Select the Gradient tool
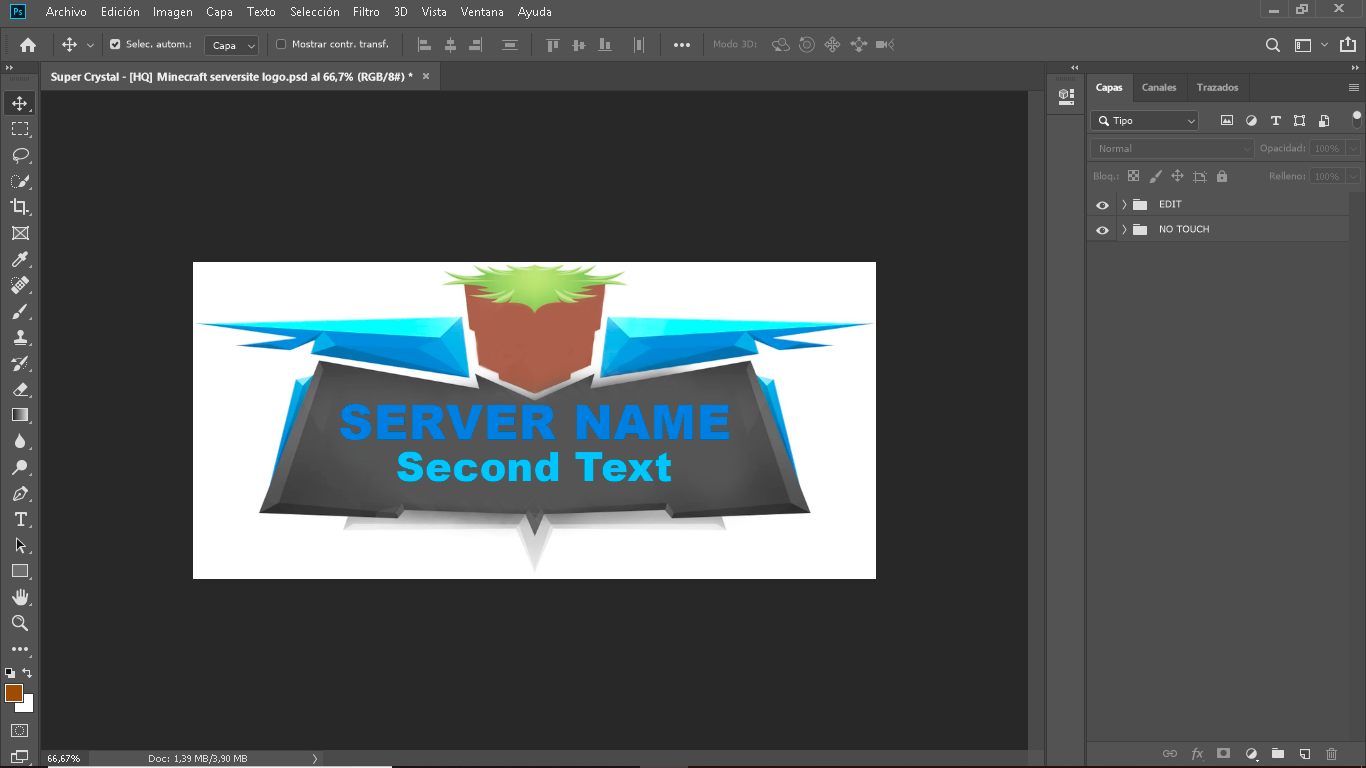The width and height of the screenshot is (1366, 768). pos(20,415)
